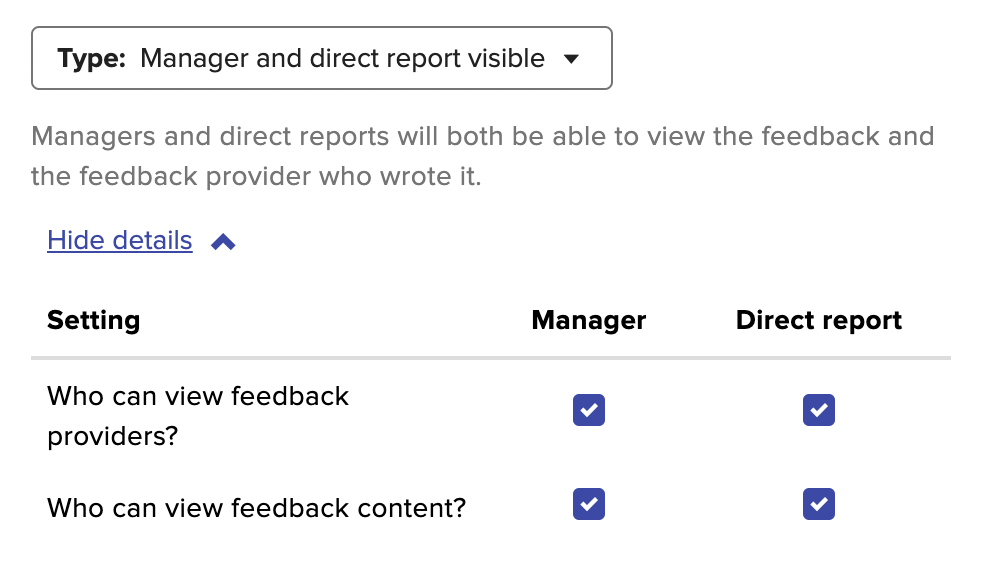This screenshot has width=990, height=581.
Task: Uncheck Manager for viewing feedback providers
Action: click(589, 410)
